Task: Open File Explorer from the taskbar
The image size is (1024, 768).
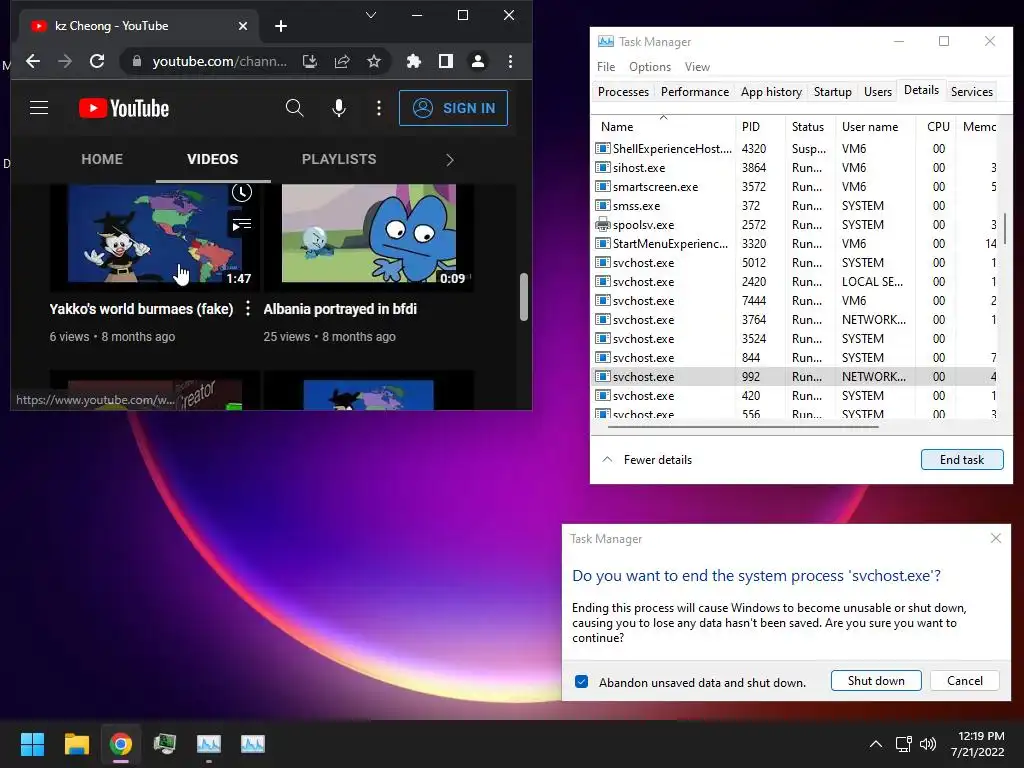Action: (77, 744)
